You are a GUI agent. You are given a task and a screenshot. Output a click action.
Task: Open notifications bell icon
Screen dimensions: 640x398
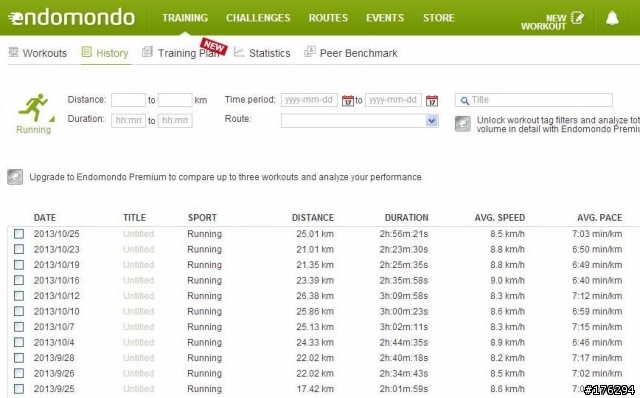click(x=612, y=18)
